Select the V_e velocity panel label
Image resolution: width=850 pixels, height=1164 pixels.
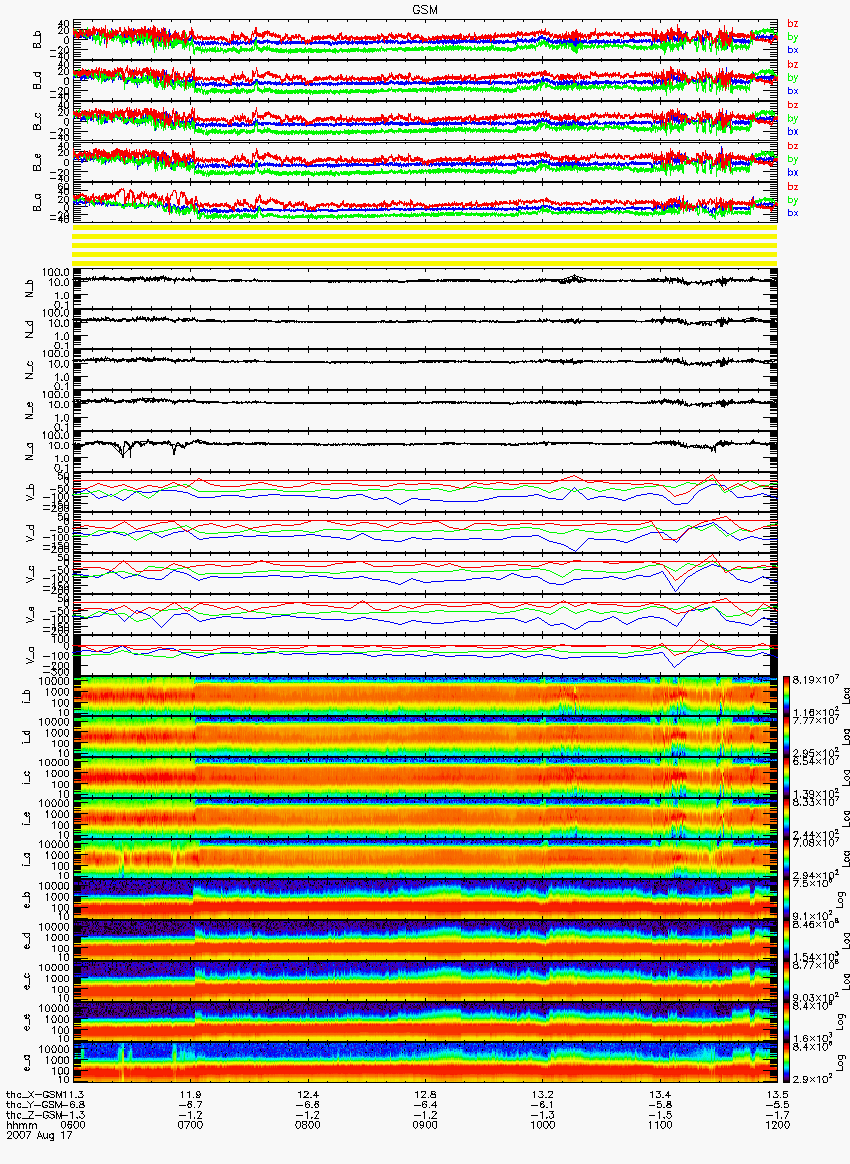click(30, 615)
